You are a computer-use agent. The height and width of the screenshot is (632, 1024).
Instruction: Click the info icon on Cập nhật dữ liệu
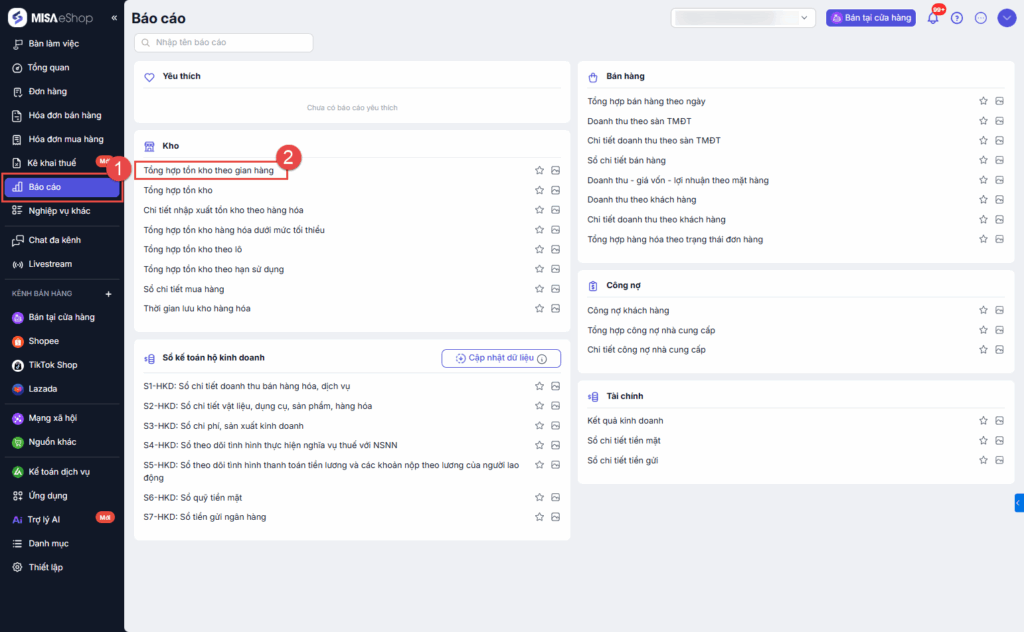[542, 358]
